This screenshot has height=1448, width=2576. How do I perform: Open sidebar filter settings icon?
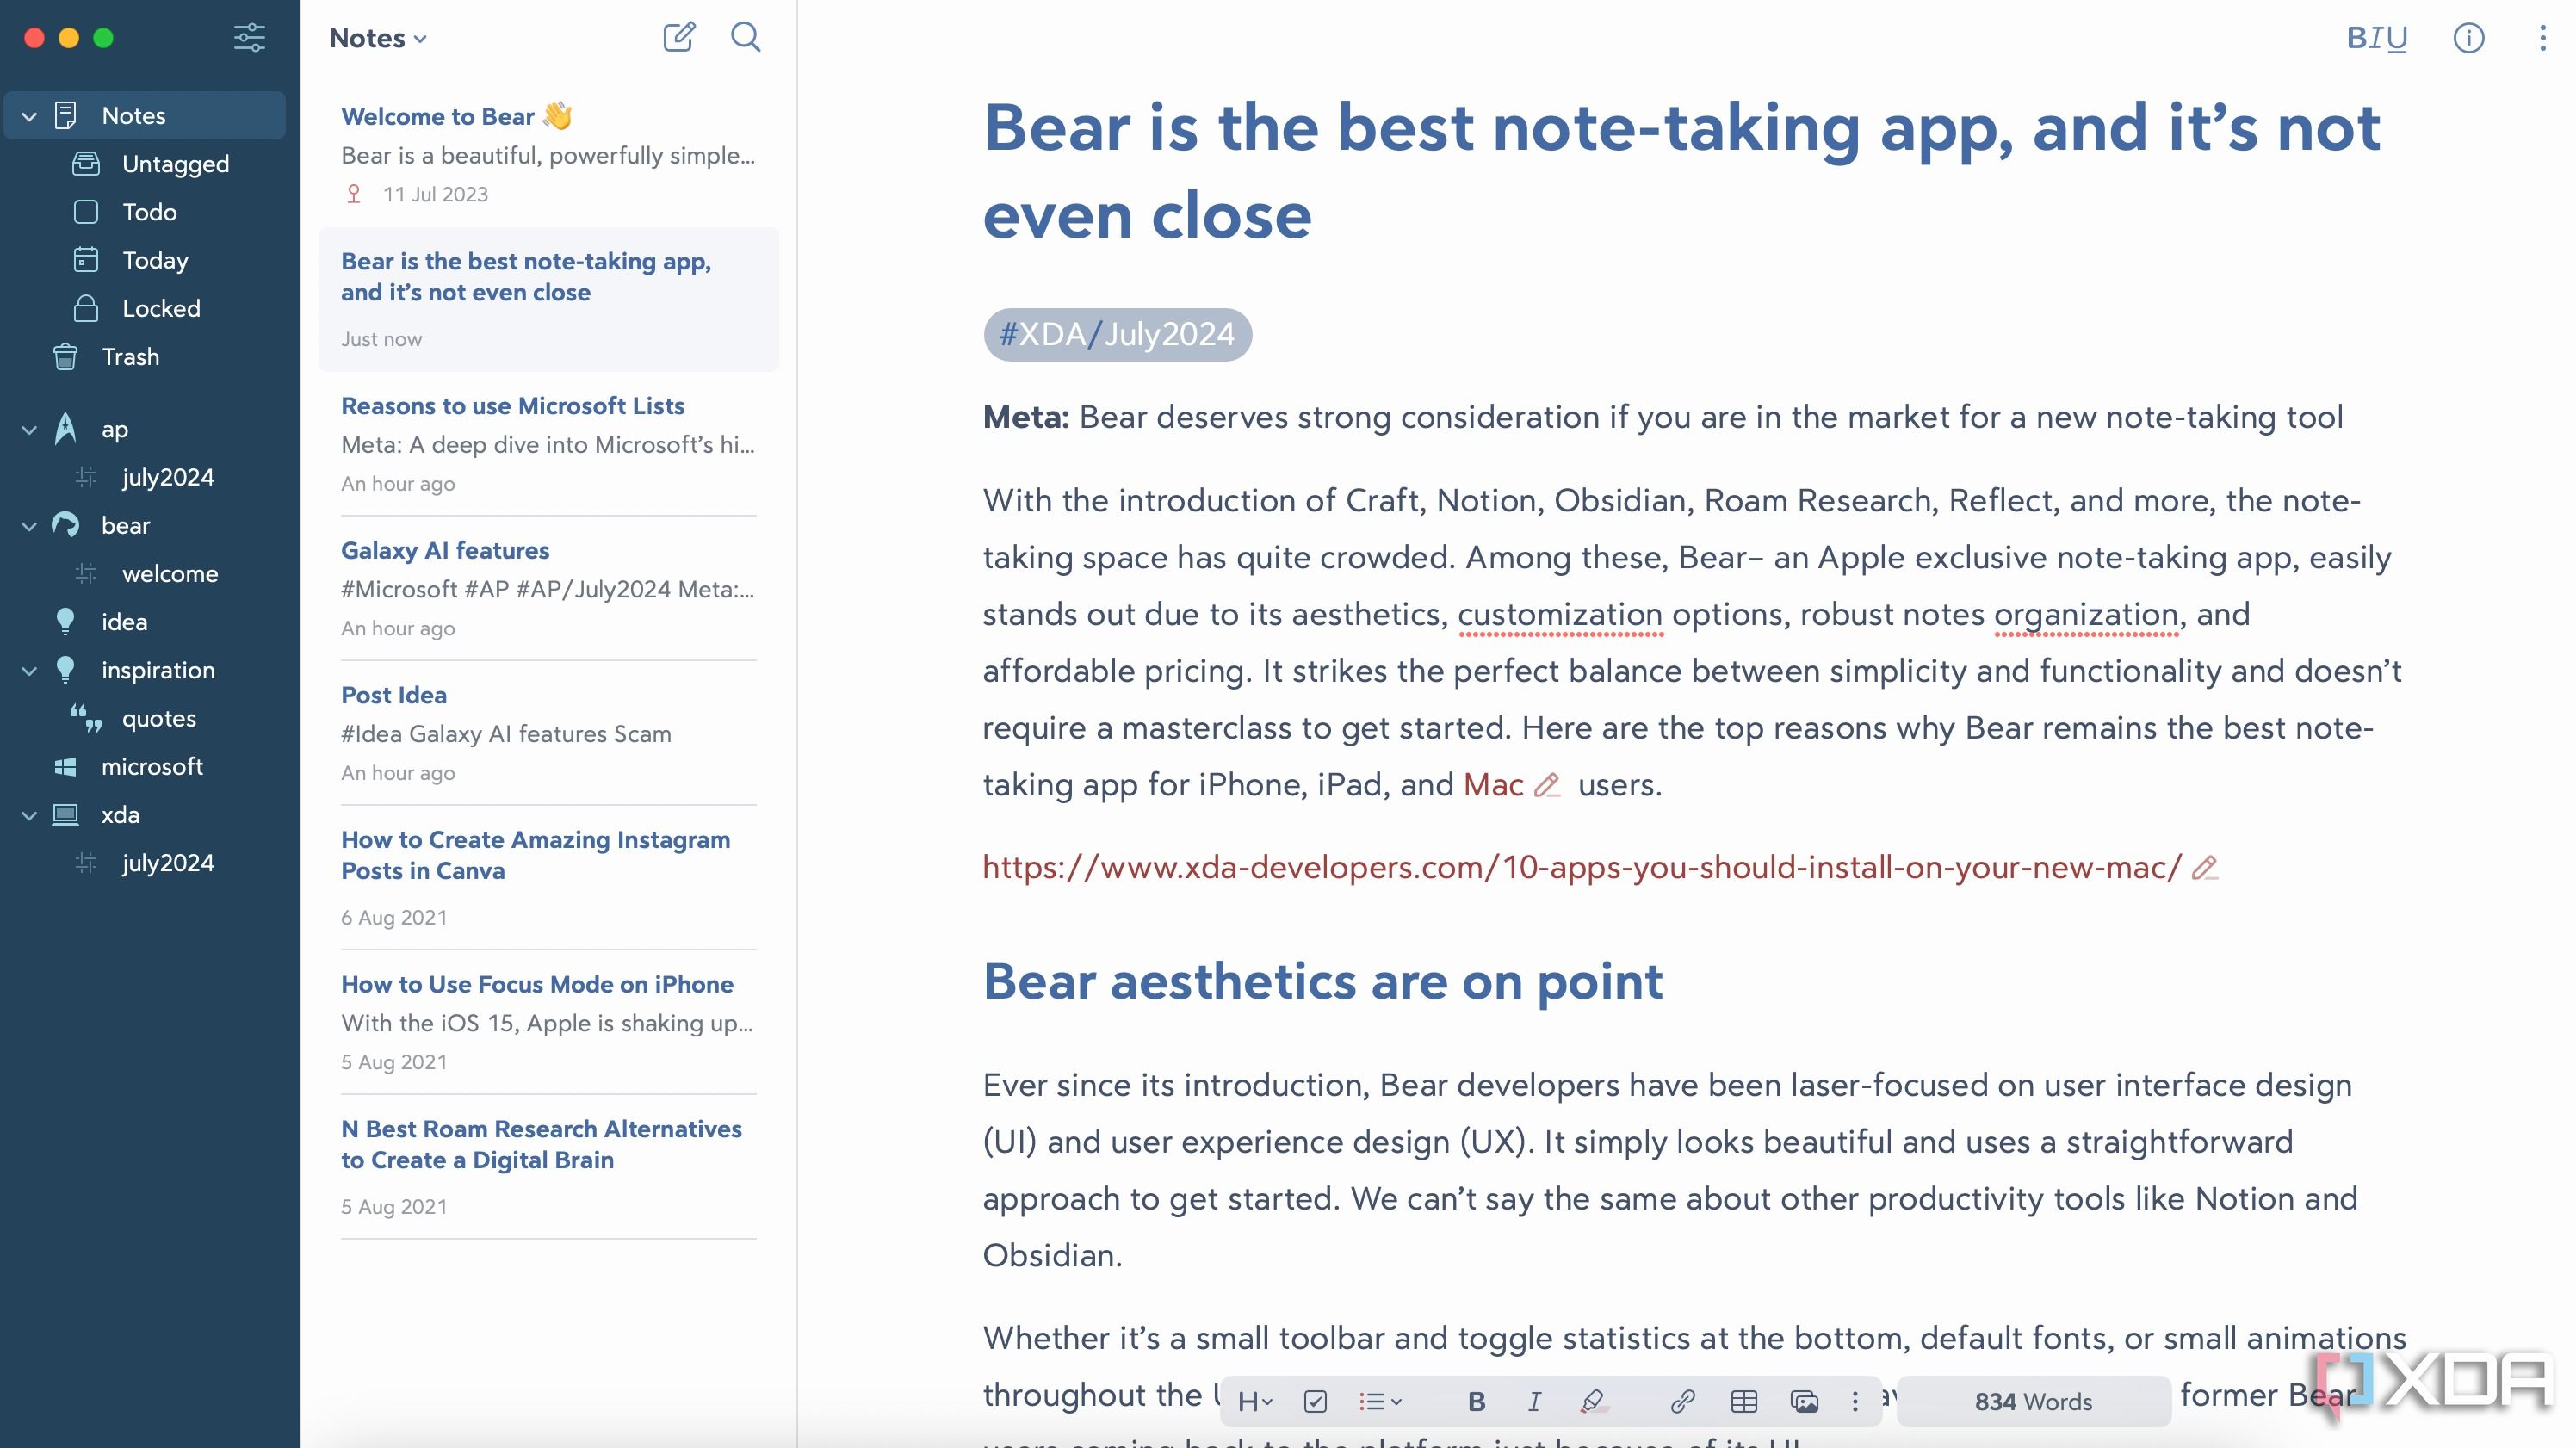pos(249,38)
